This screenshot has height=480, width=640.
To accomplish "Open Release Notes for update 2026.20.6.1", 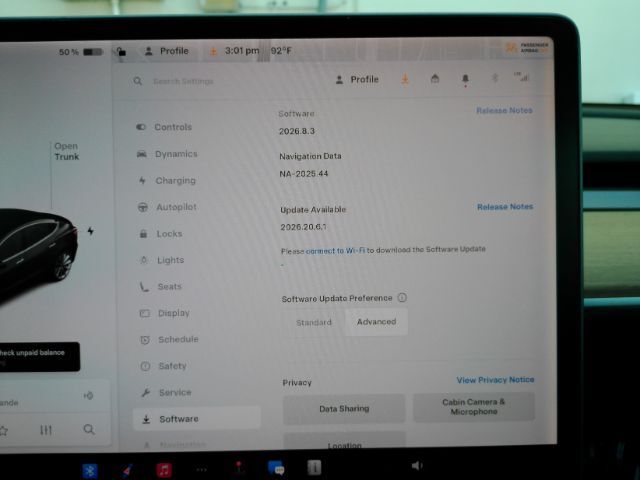I will click(x=505, y=207).
